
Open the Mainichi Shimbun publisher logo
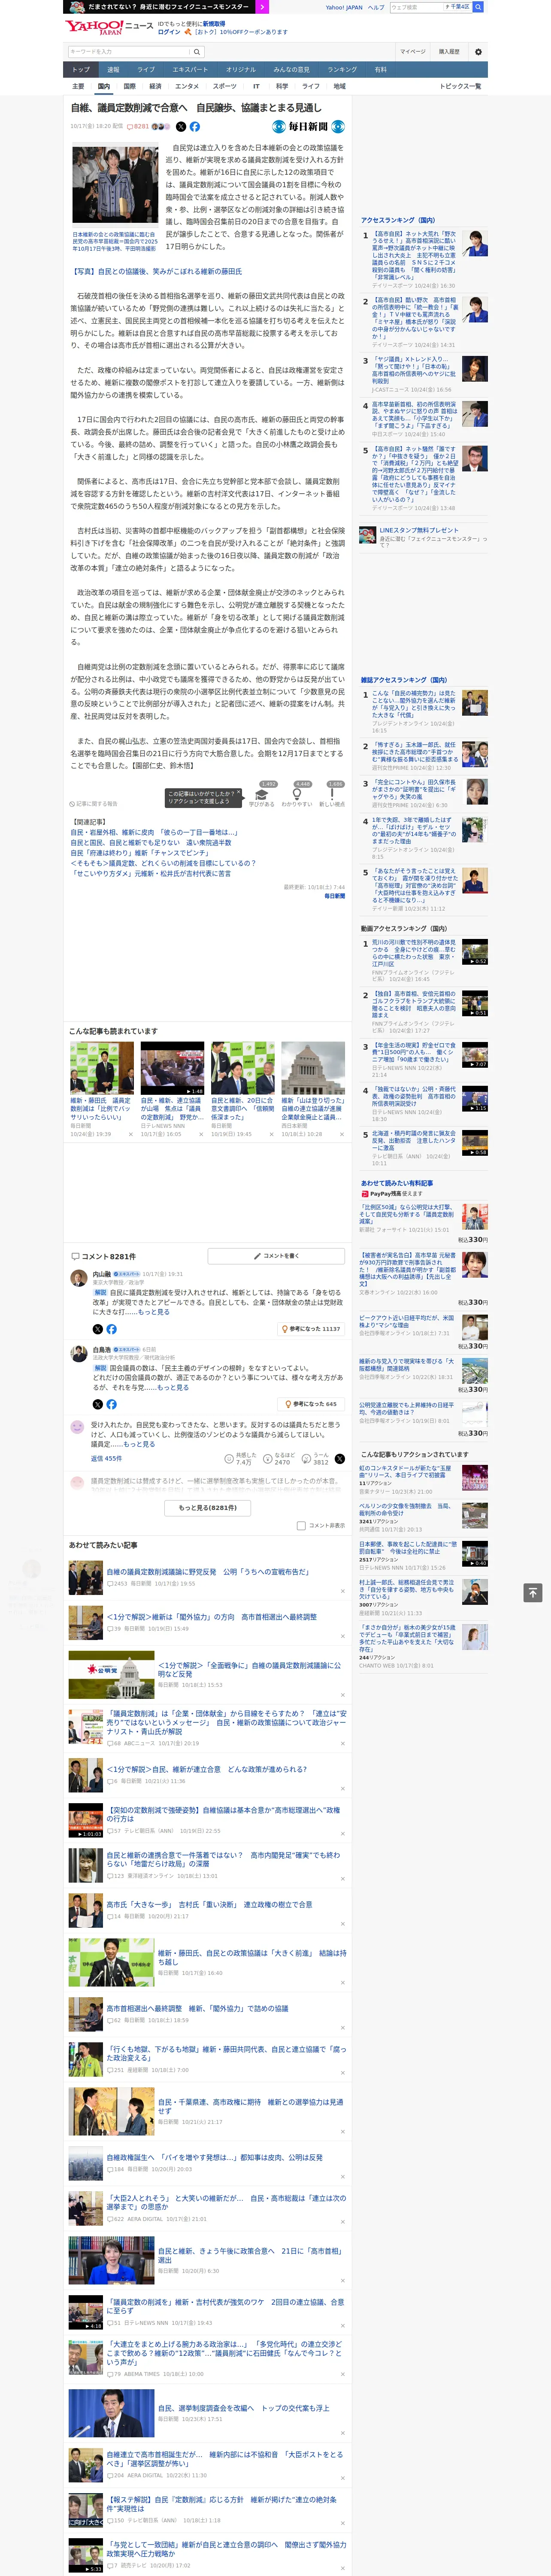click(x=308, y=127)
